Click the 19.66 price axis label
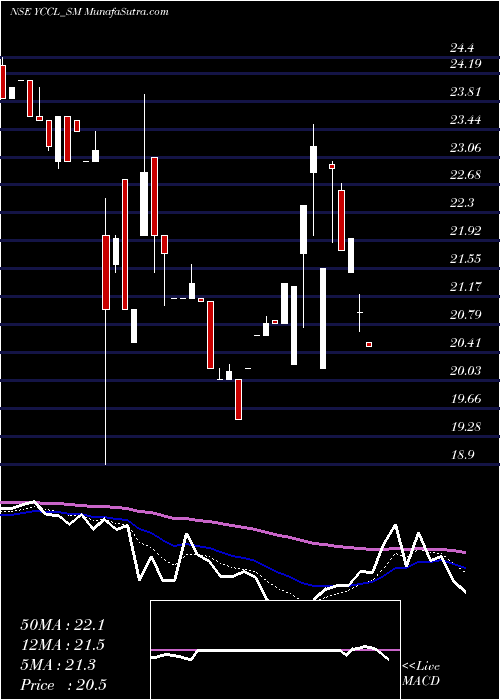 466,399
